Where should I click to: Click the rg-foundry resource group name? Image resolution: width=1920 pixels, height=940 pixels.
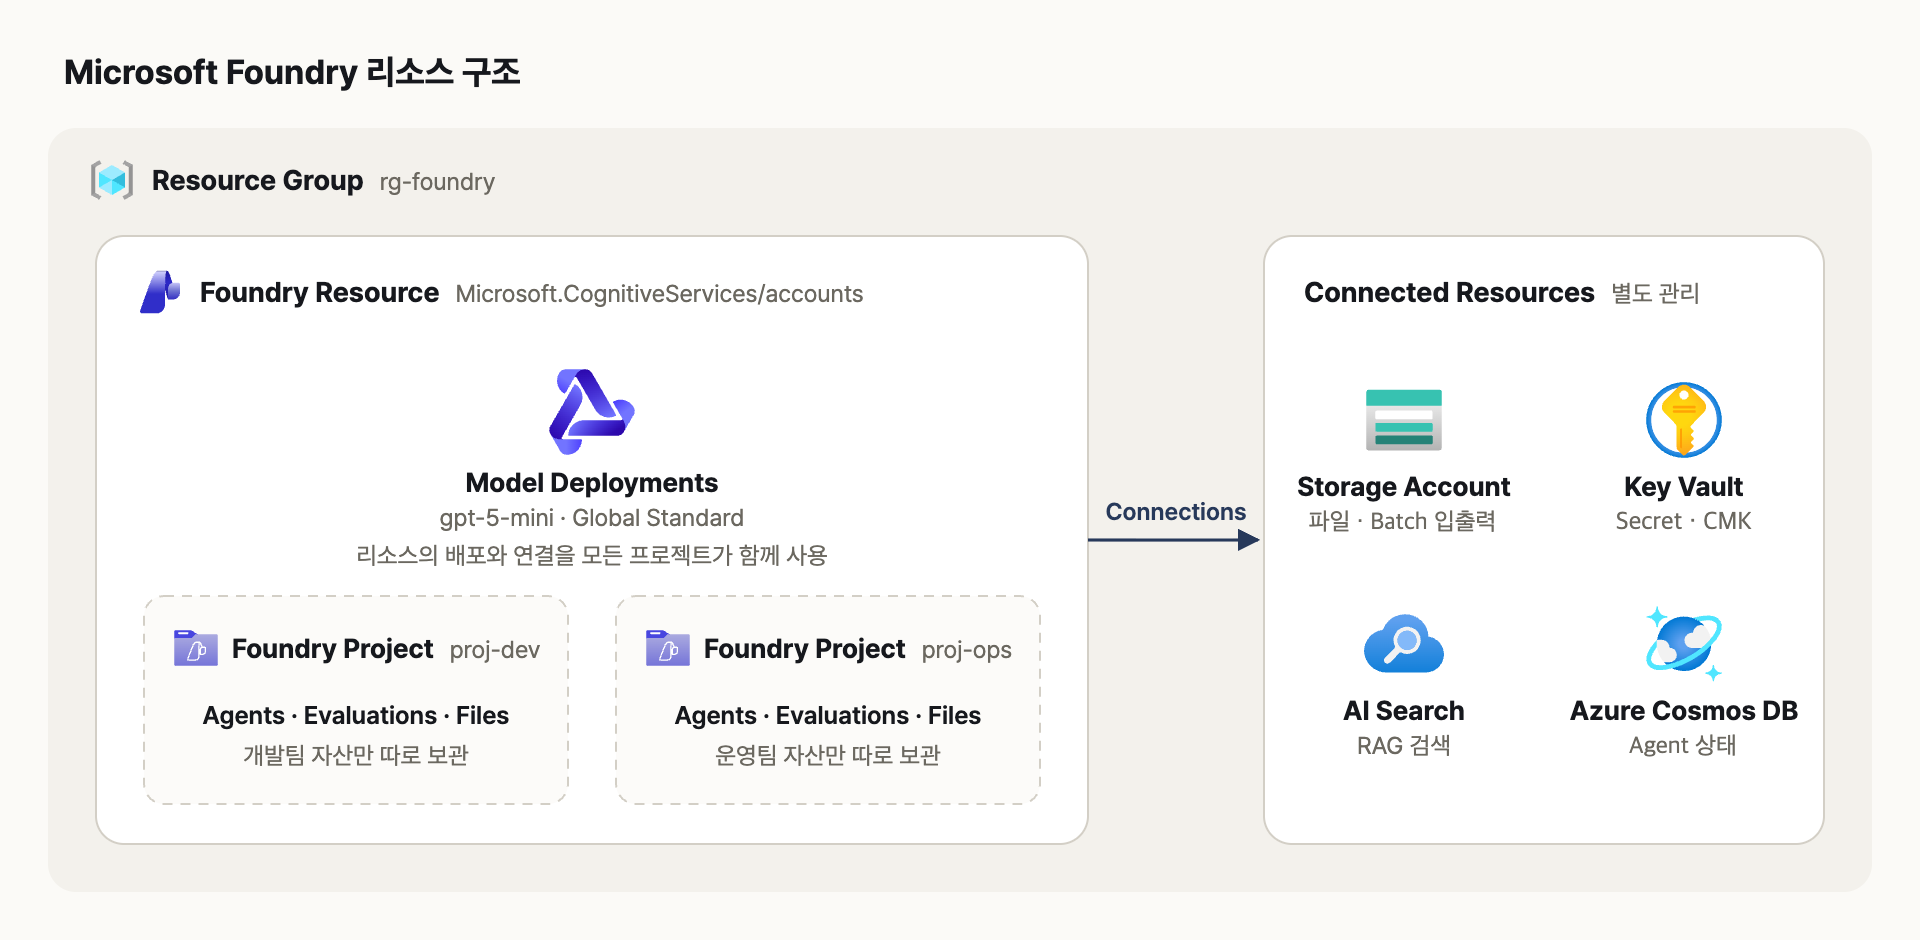coord(437,182)
